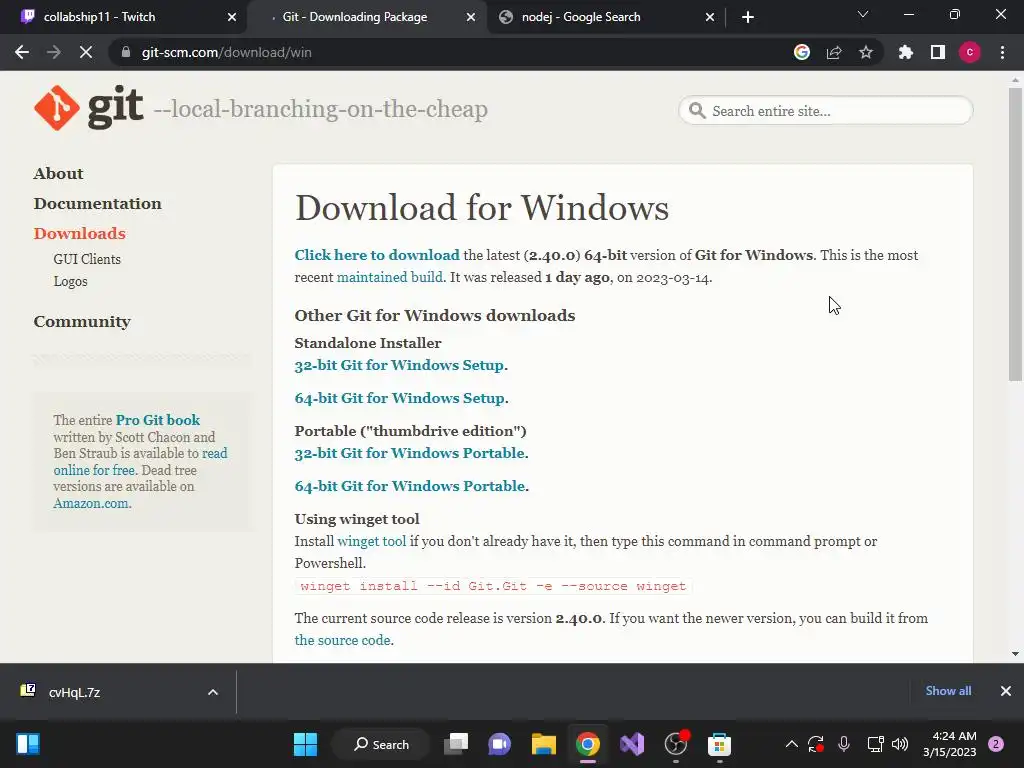Open Visual Studio from taskbar
The image size is (1024, 768).
pos(632,744)
